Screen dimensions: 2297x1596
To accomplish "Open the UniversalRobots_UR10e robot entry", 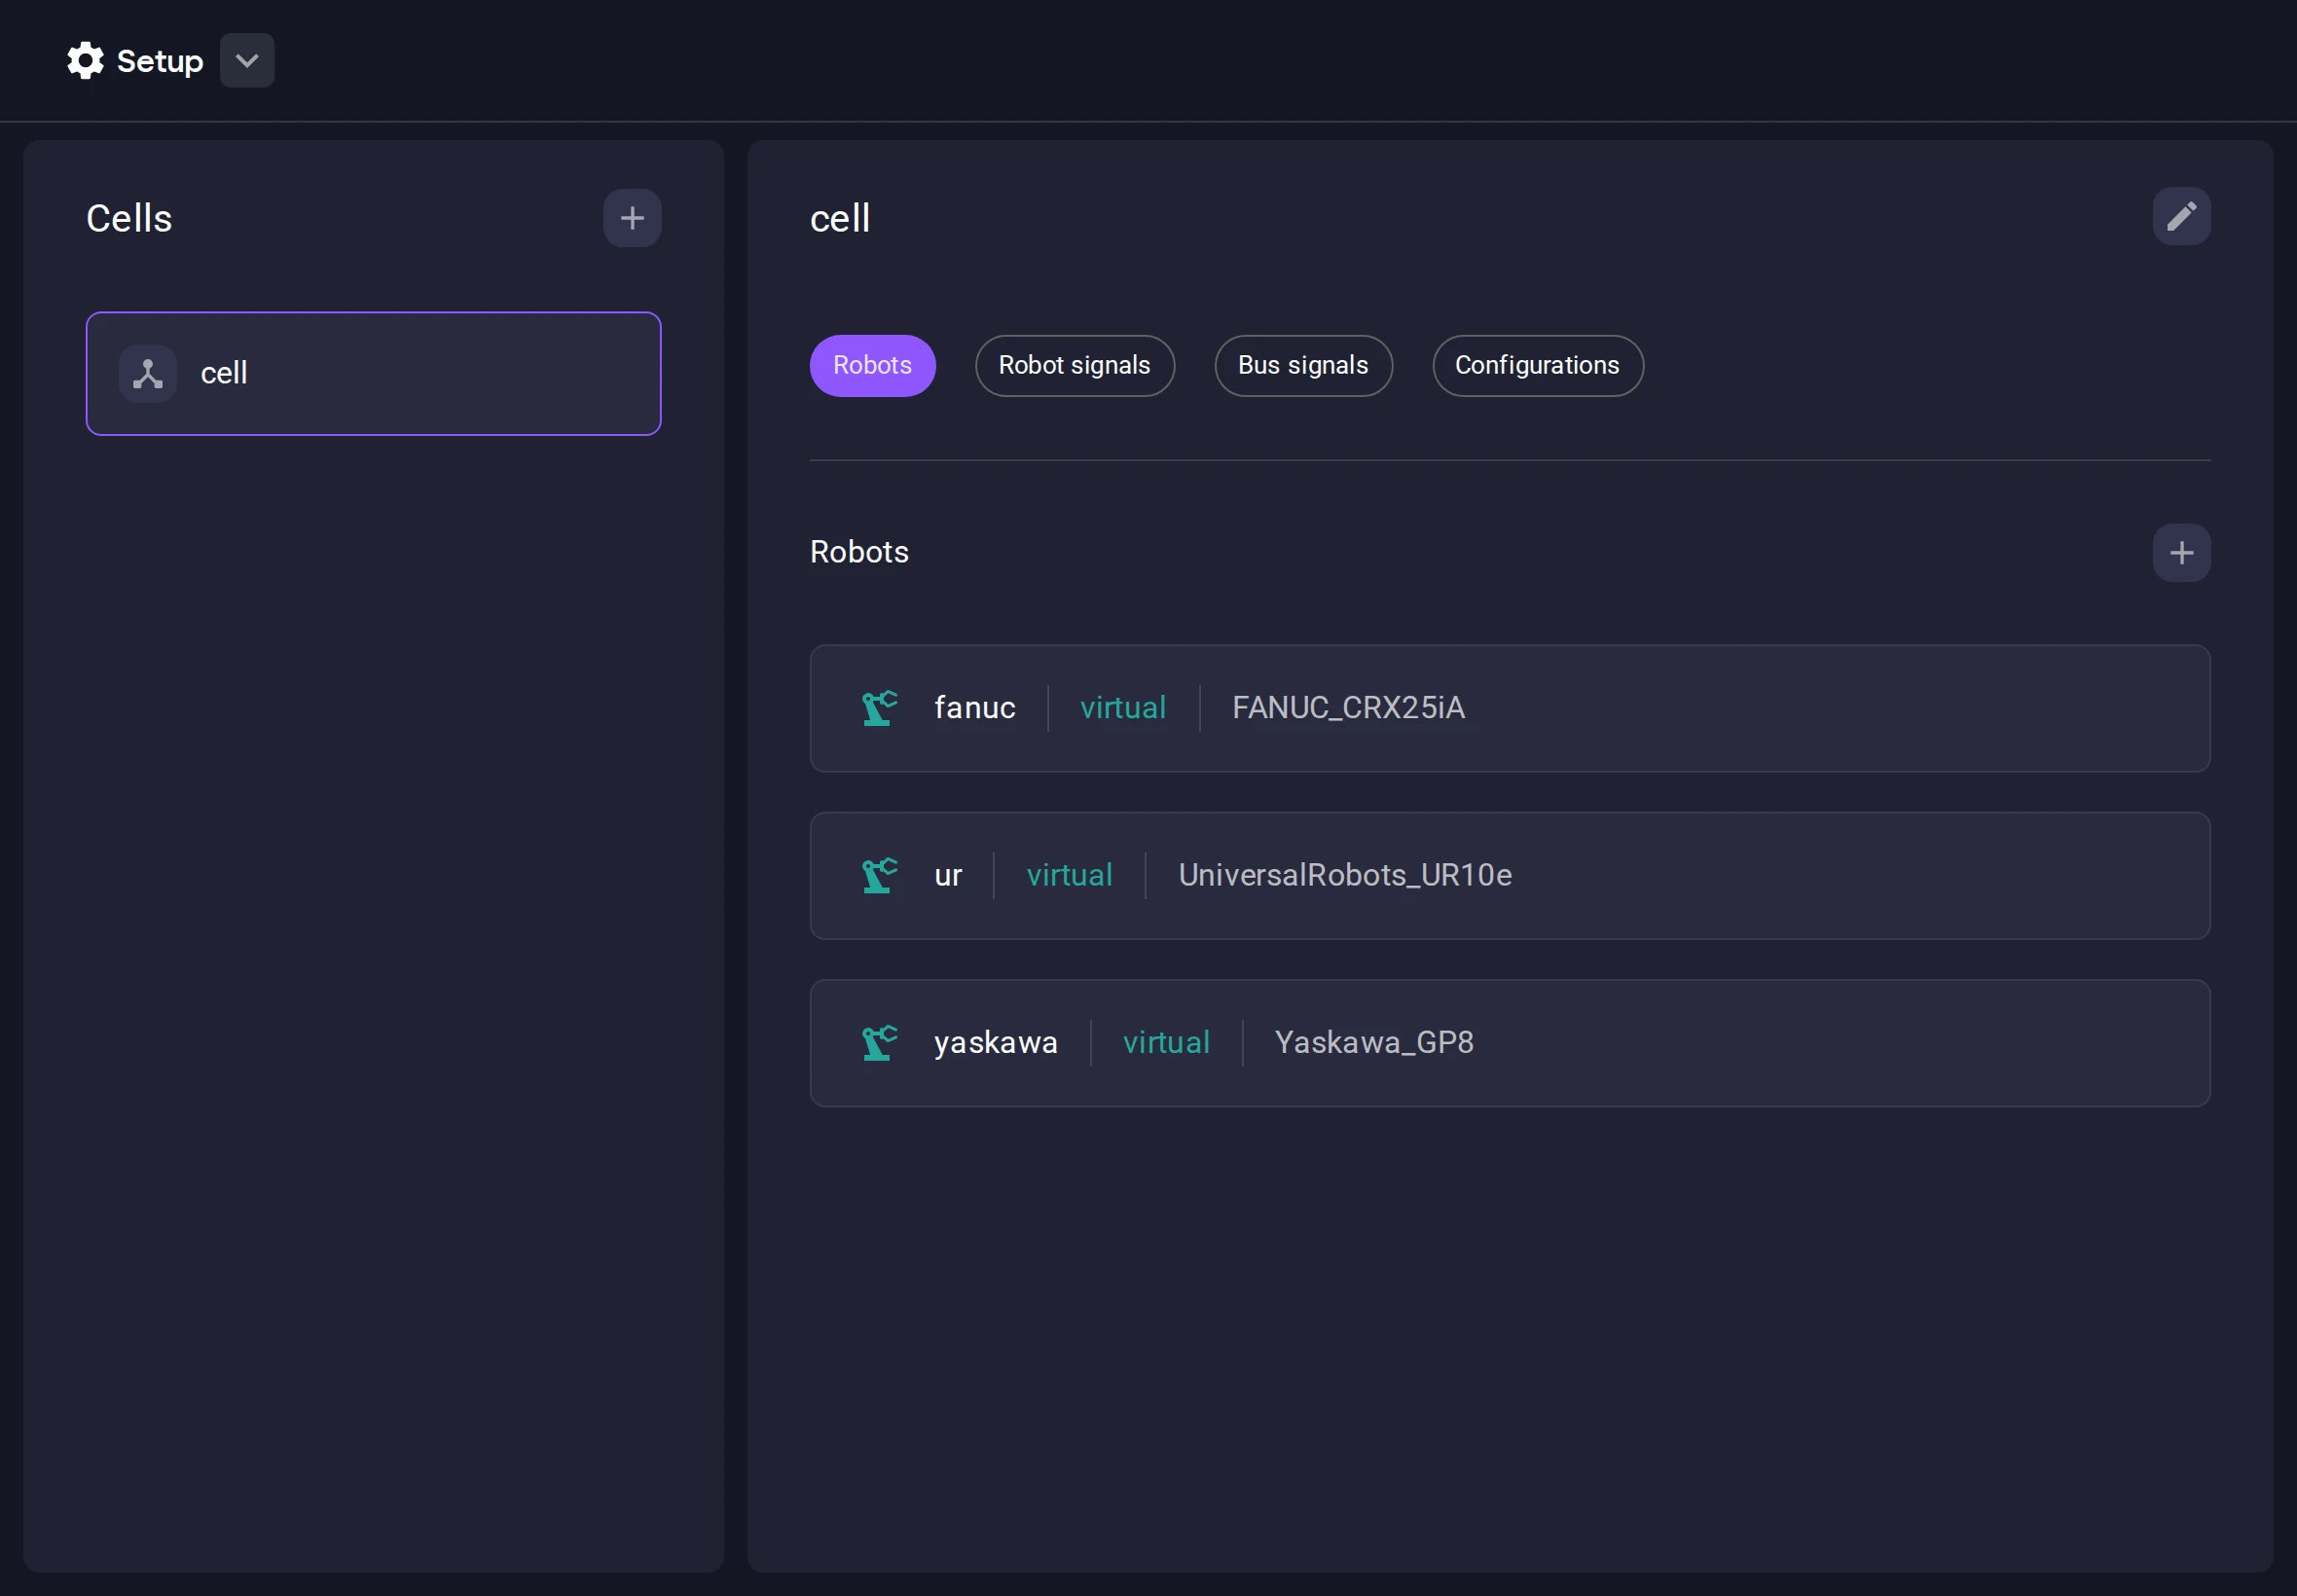I will point(1344,875).
